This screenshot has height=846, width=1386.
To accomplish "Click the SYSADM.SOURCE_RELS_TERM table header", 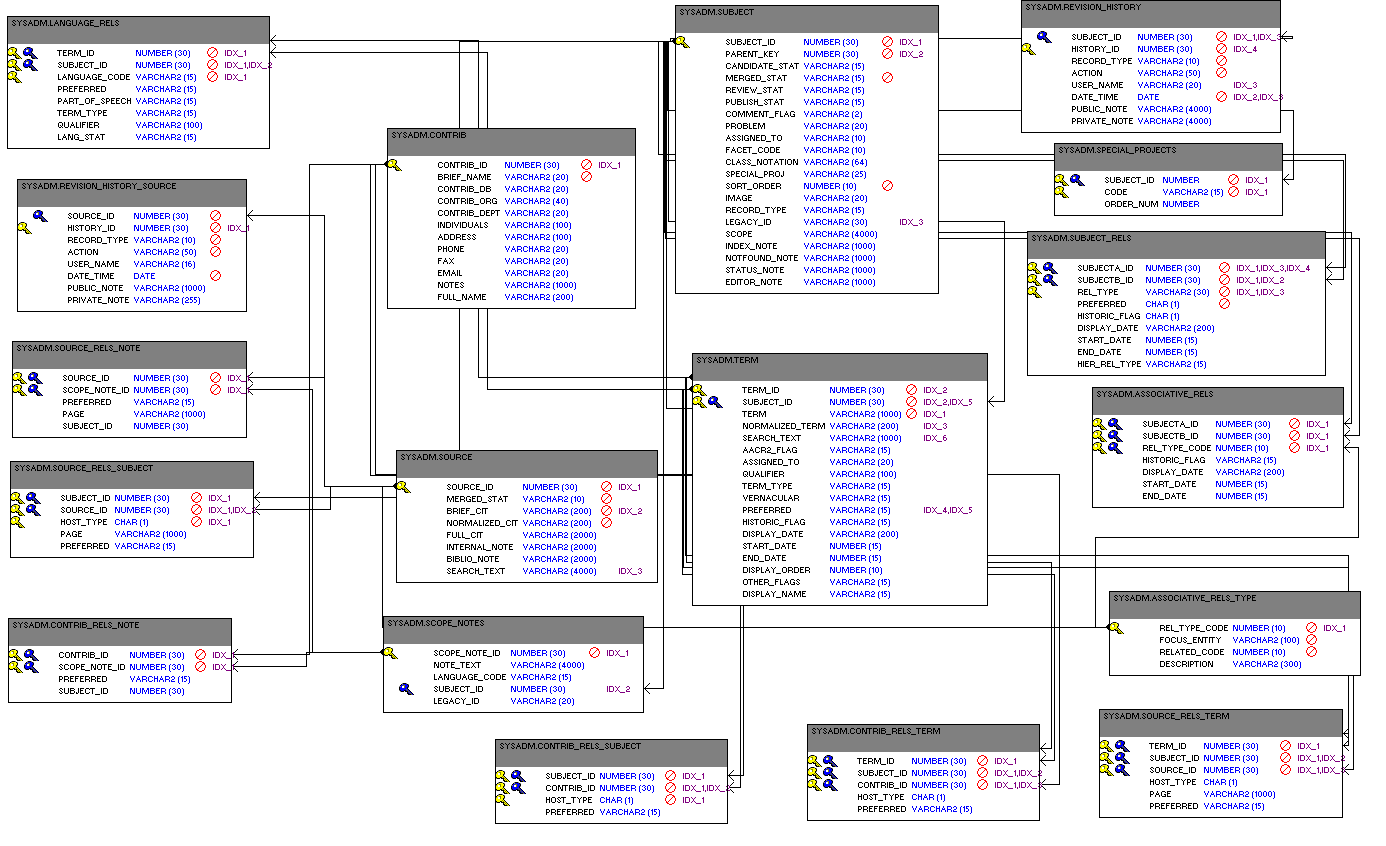I will click(1221, 722).
